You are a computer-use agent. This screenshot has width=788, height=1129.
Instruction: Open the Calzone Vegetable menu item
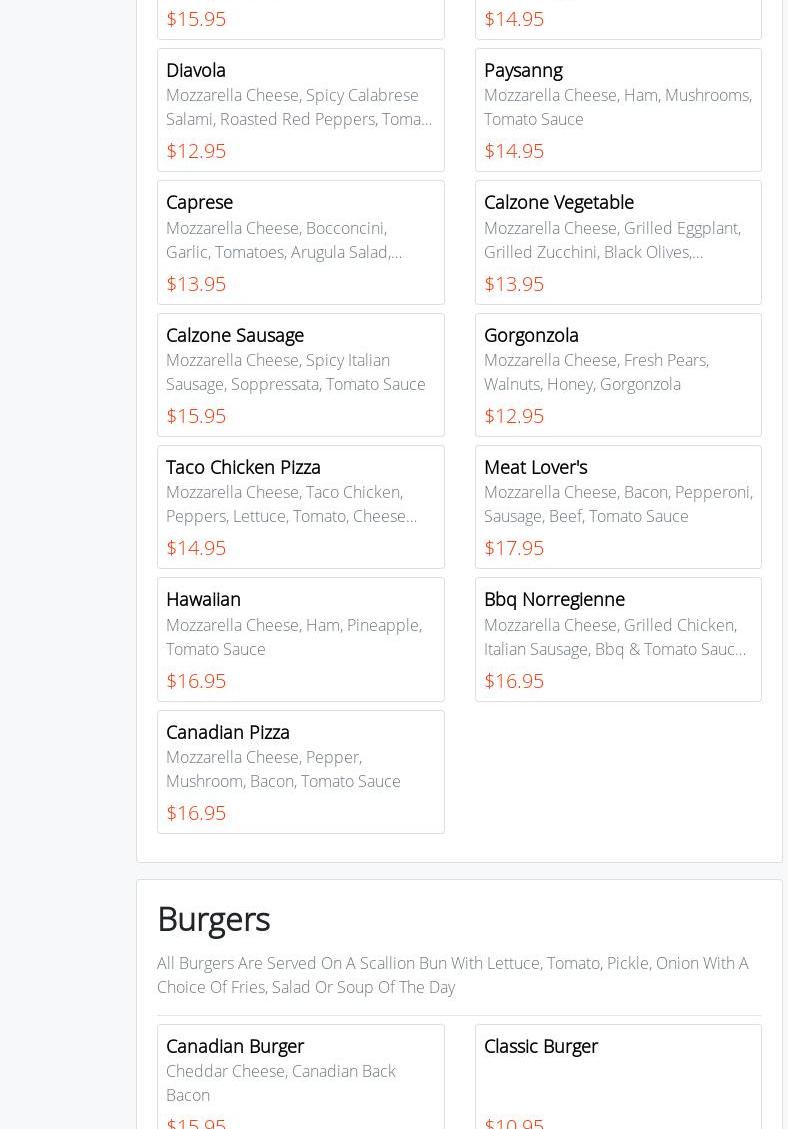pos(618,242)
